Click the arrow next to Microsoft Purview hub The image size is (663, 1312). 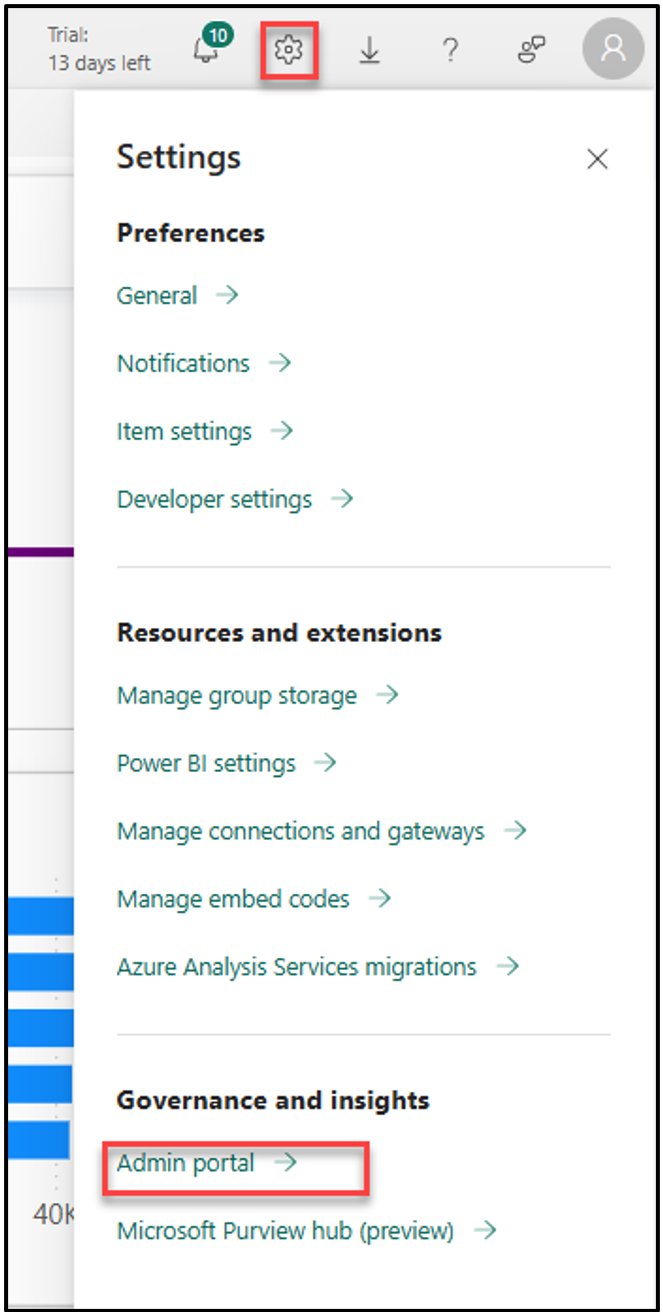click(x=485, y=1230)
